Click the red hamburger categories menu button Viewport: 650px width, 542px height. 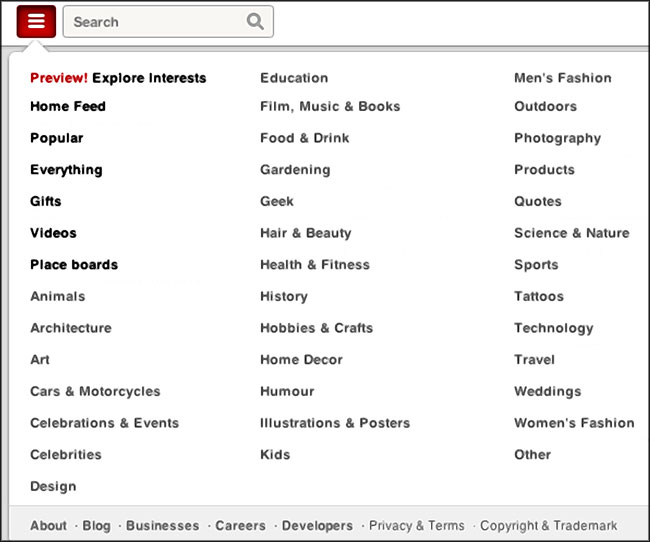36,22
